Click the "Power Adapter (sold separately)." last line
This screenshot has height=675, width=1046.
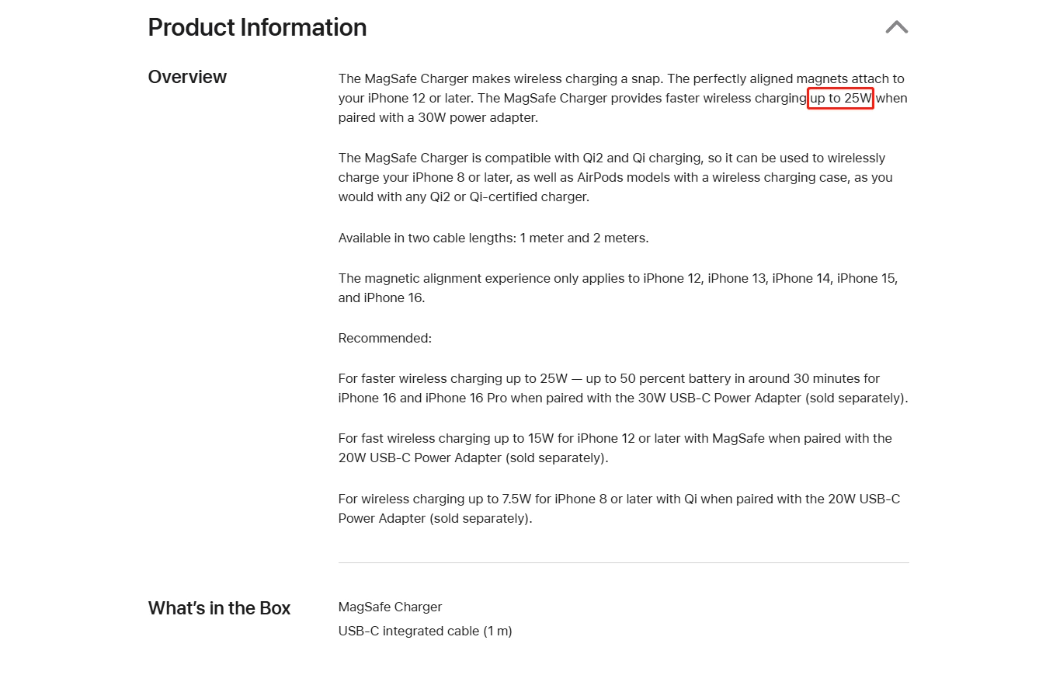[435, 518]
